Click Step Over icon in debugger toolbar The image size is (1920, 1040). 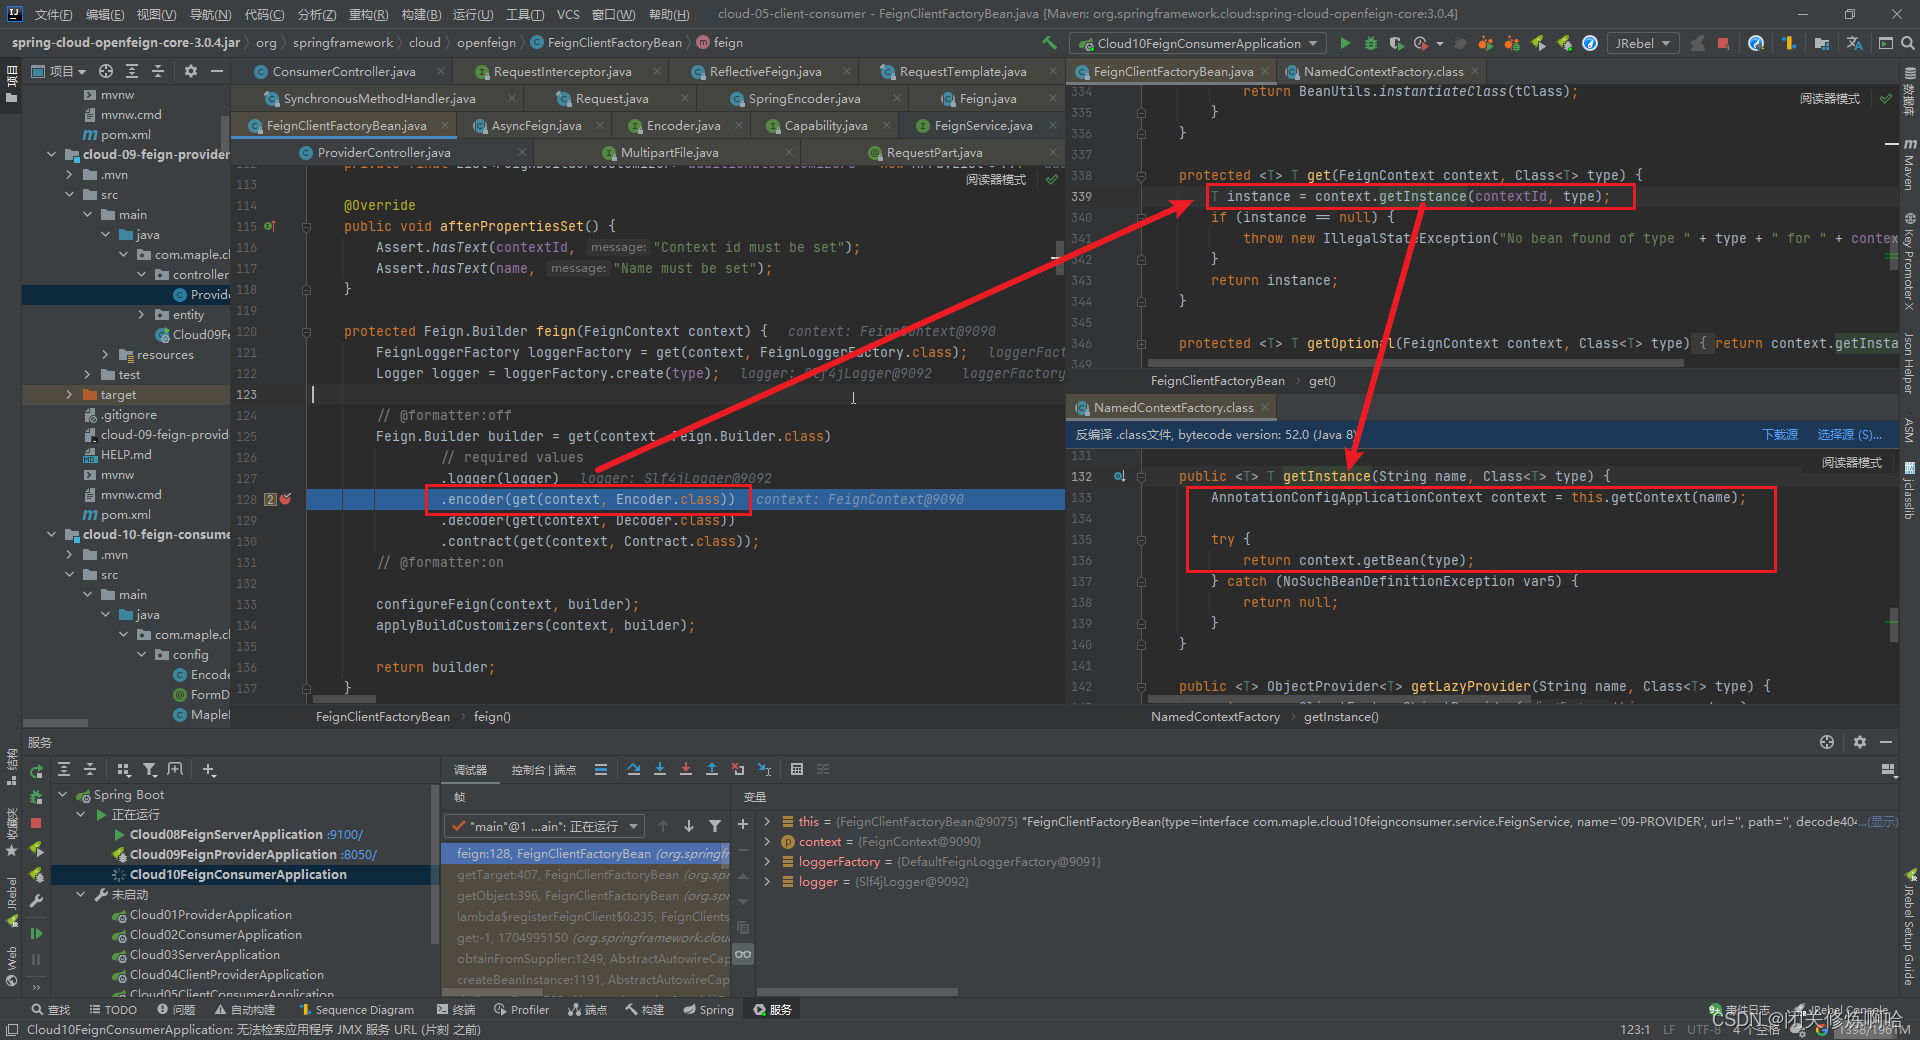pos(634,769)
